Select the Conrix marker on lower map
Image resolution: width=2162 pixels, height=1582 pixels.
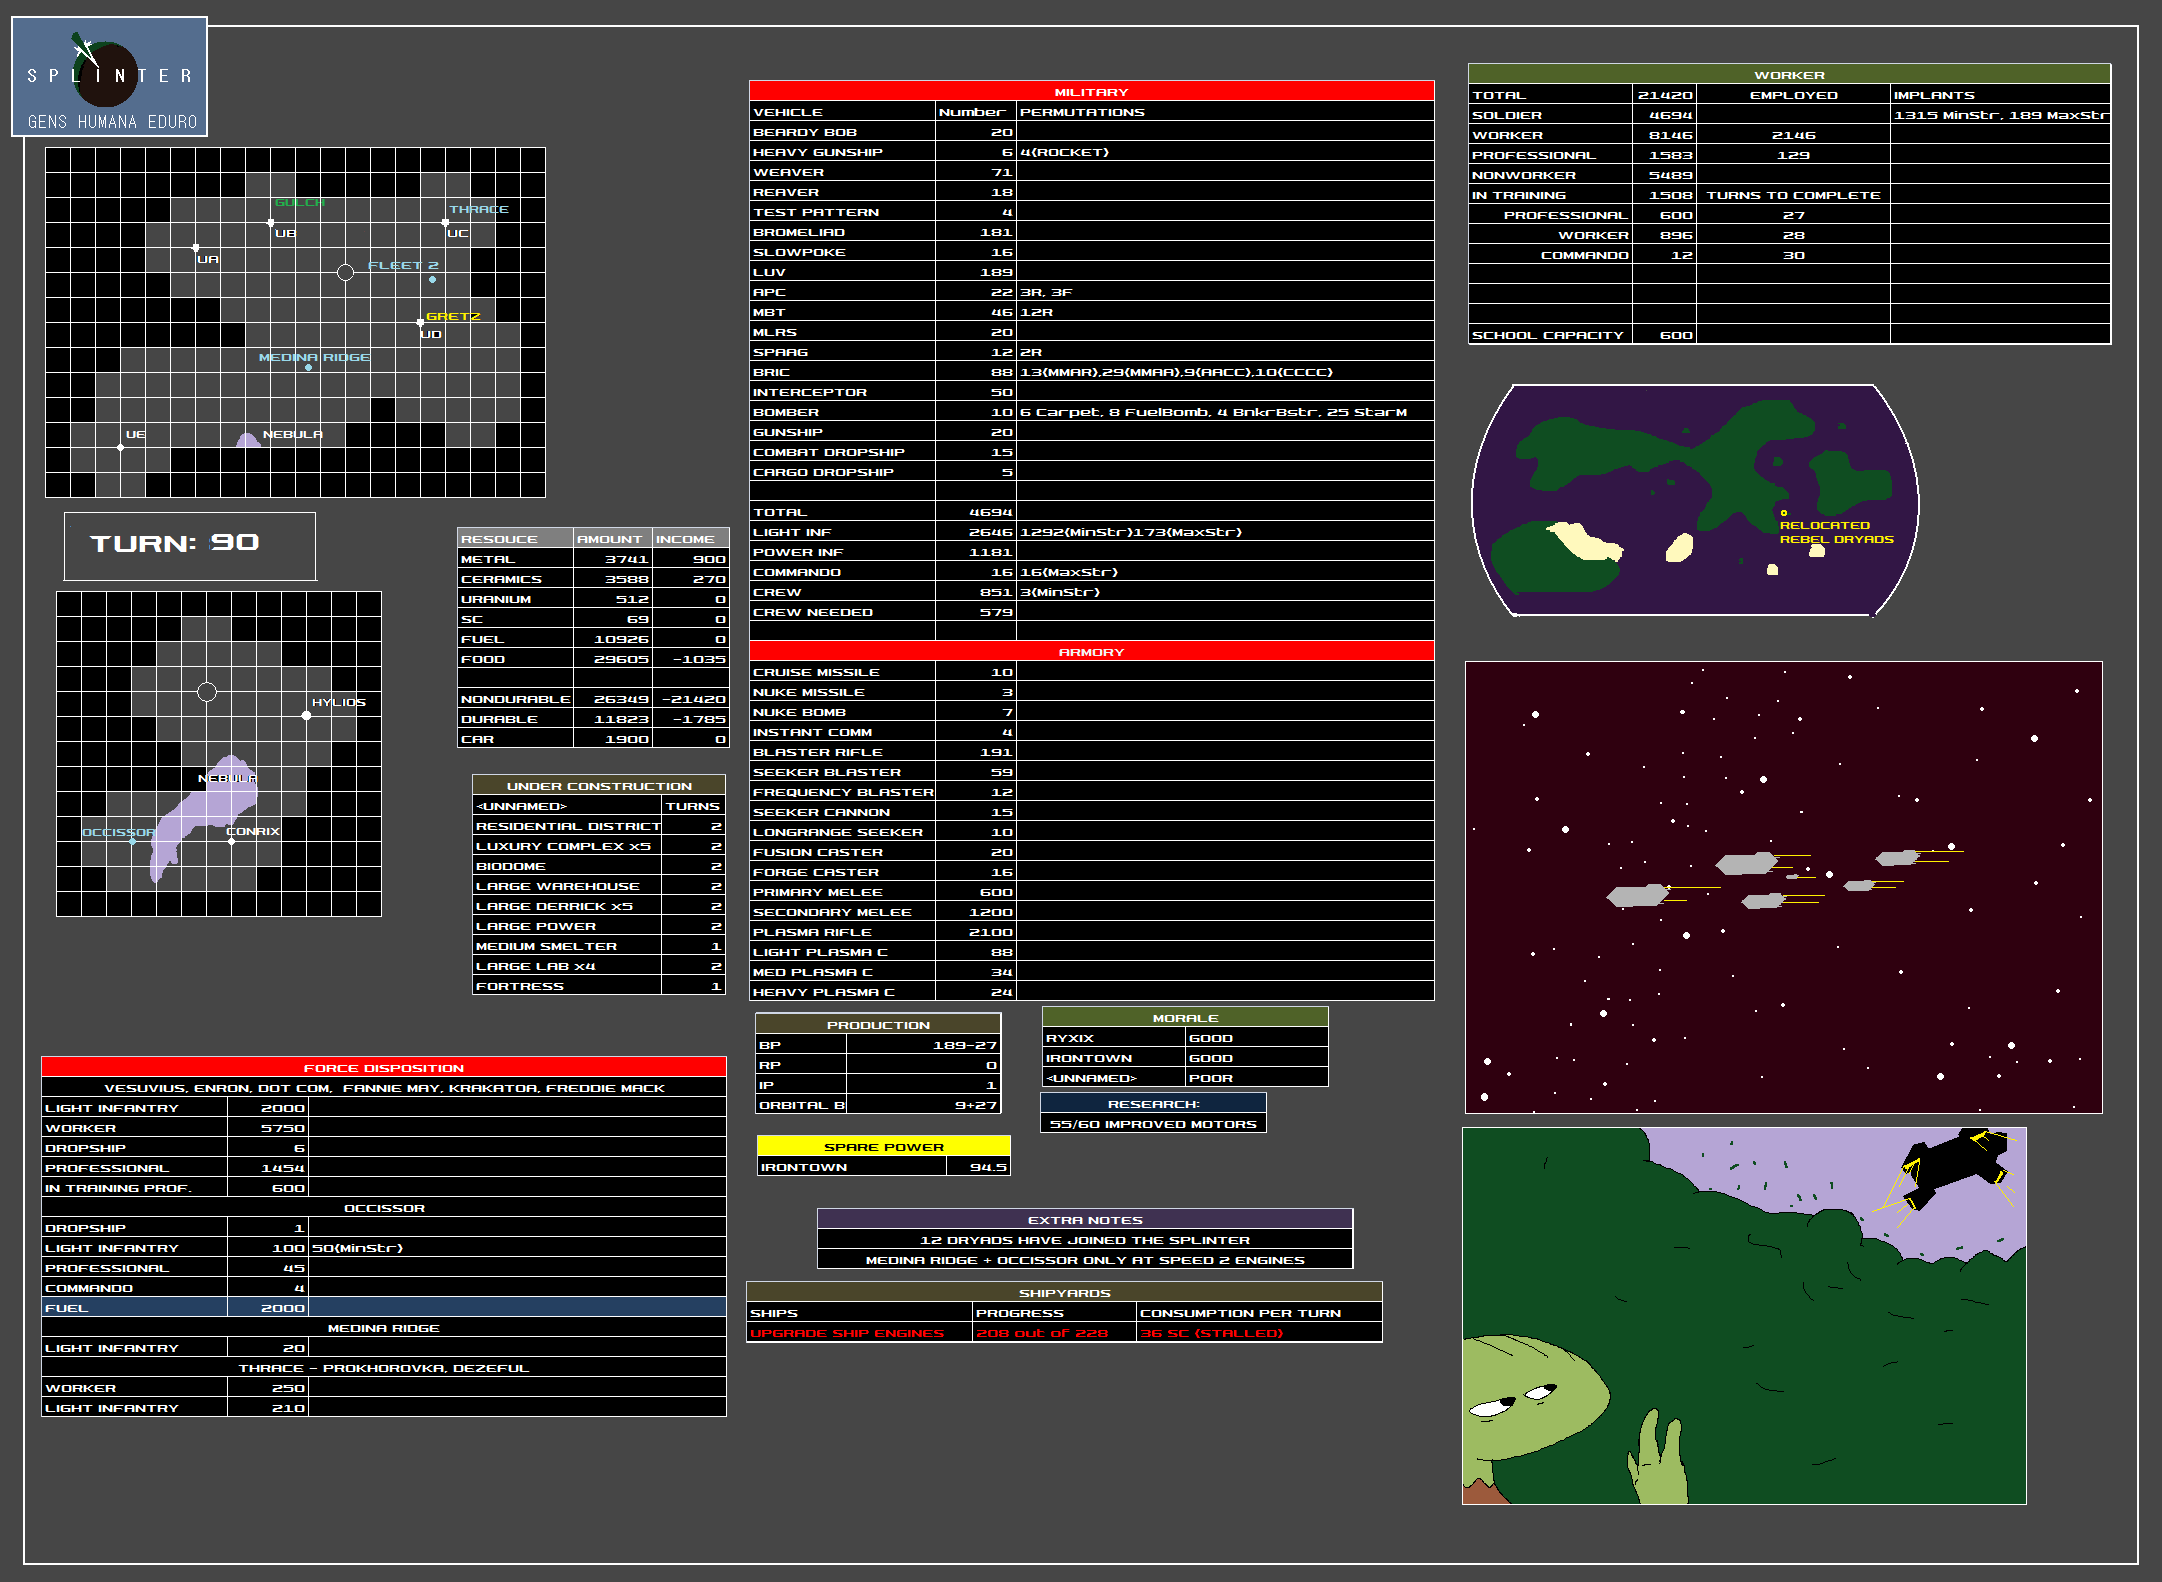(x=231, y=841)
